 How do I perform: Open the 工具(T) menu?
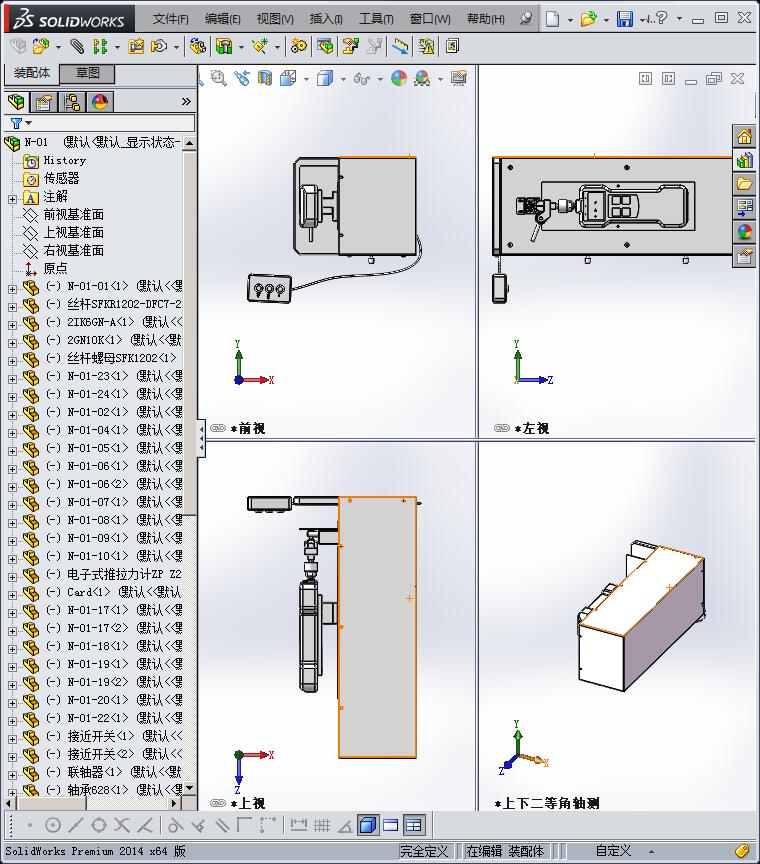376,19
